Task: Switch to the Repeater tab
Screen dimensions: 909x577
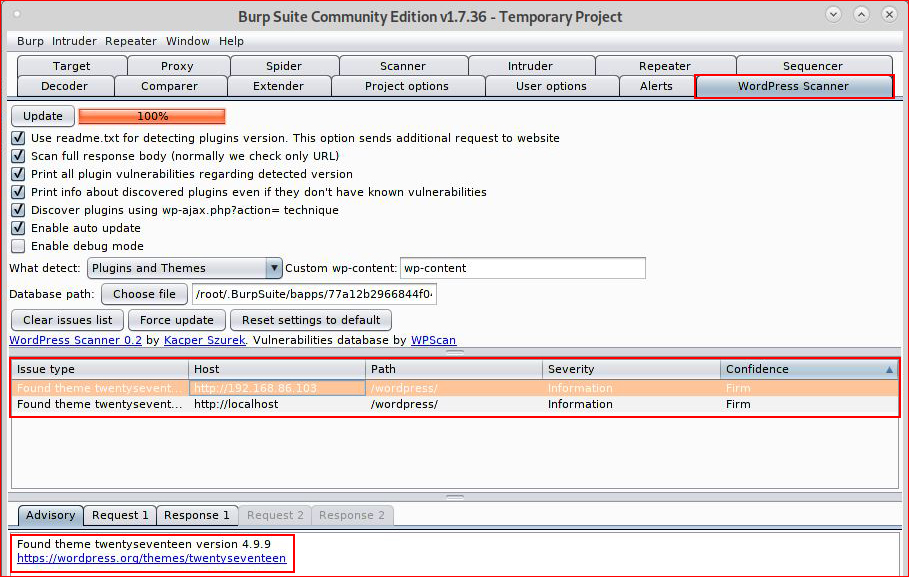Action: [x=665, y=66]
